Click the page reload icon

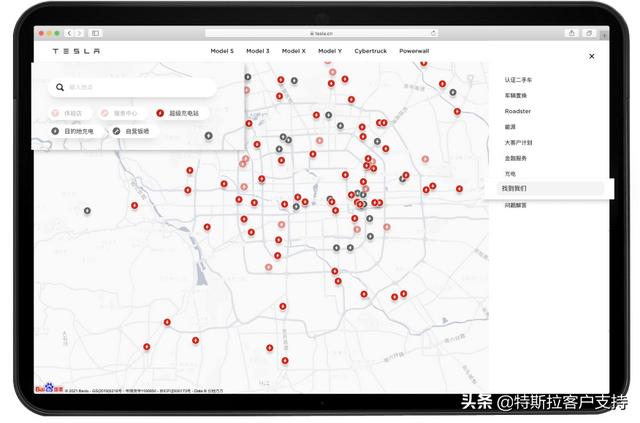point(433,33)
